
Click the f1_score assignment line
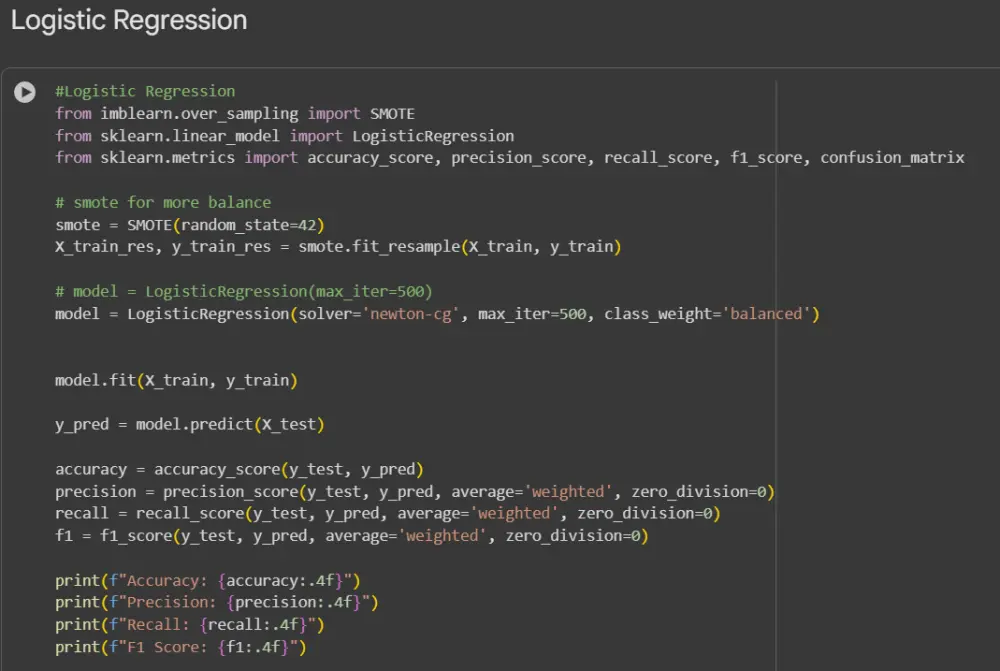tap(352, 536)
